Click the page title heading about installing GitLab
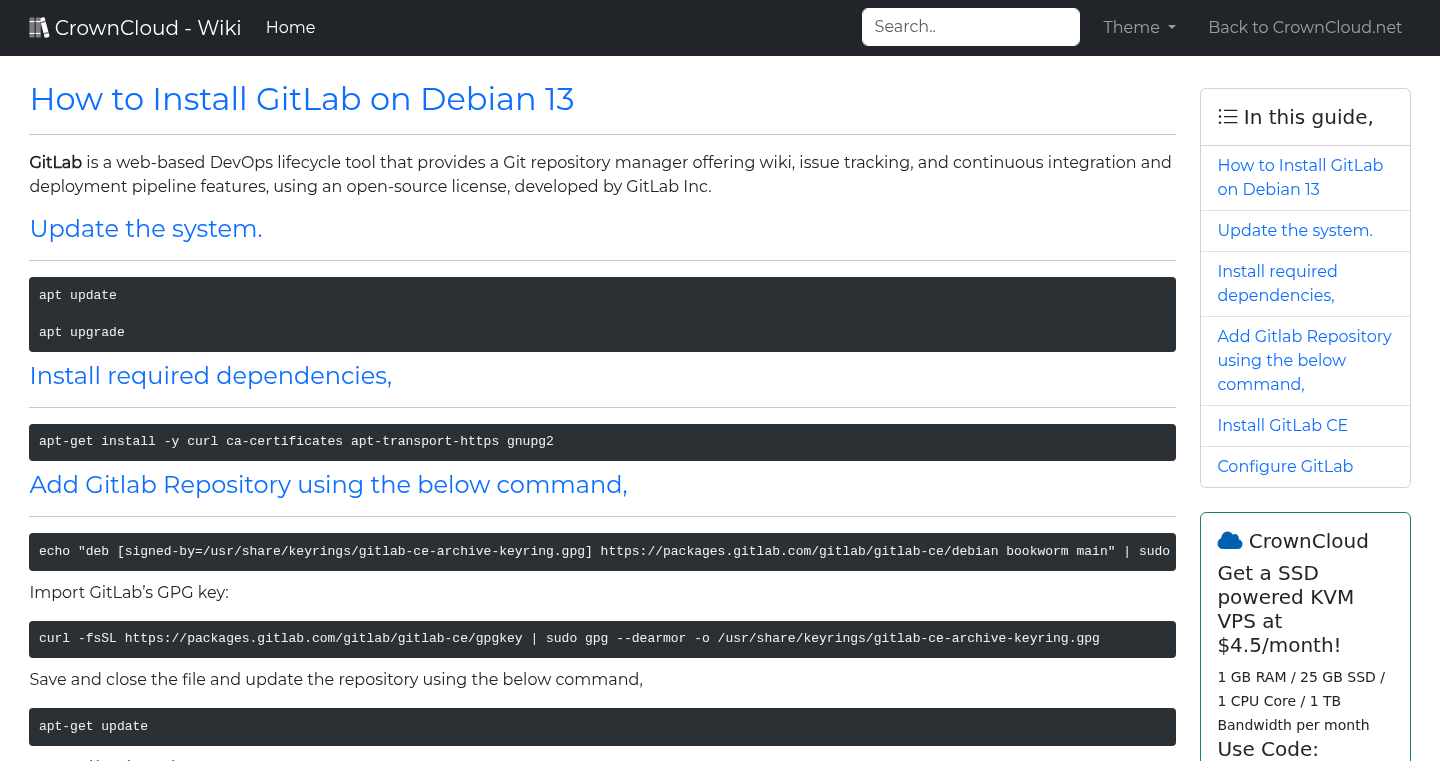The image size is (1440, 761). coord(302,99)
